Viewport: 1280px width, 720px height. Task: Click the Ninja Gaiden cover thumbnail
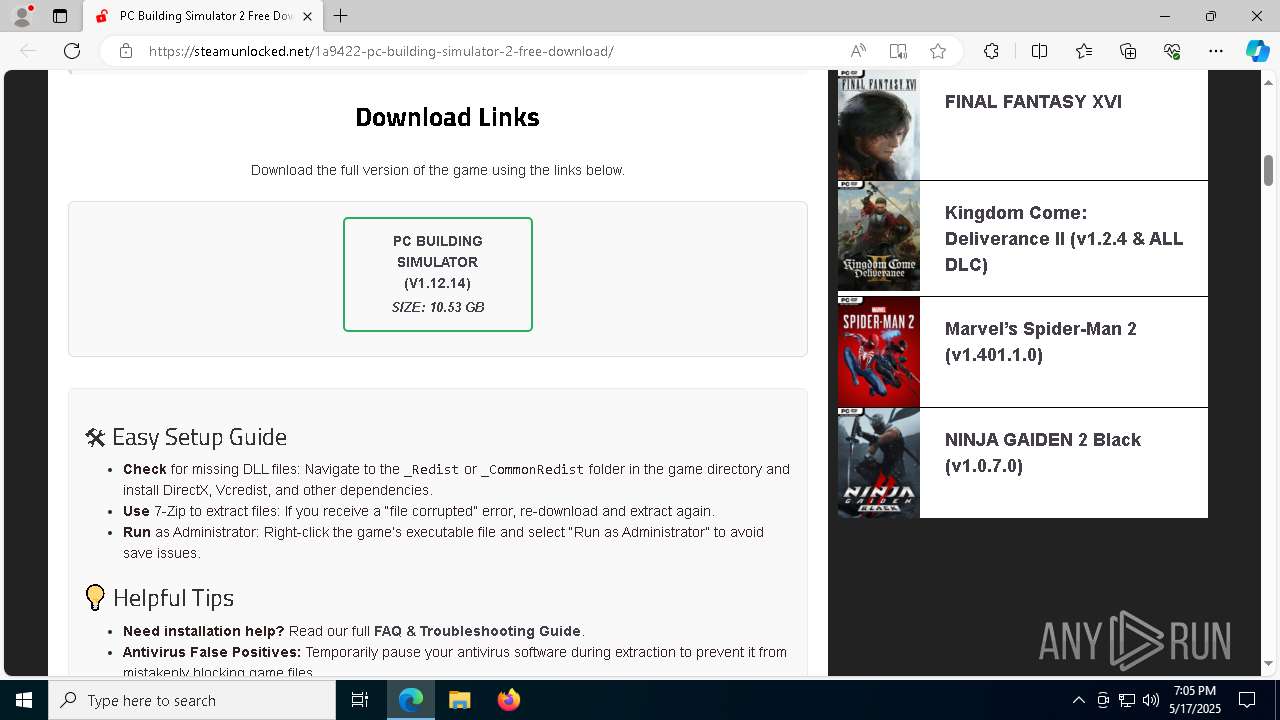(879, 463)
